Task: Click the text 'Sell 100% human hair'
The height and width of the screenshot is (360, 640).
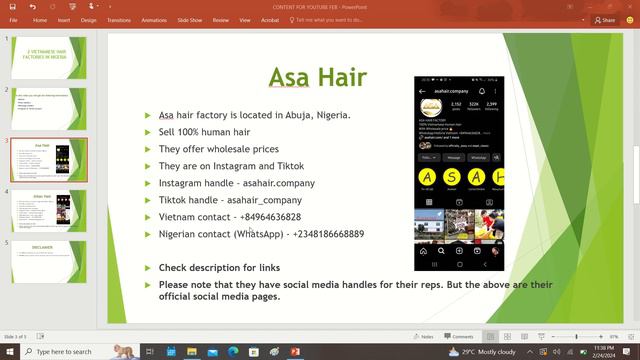Action: click(x=204, y=132)
